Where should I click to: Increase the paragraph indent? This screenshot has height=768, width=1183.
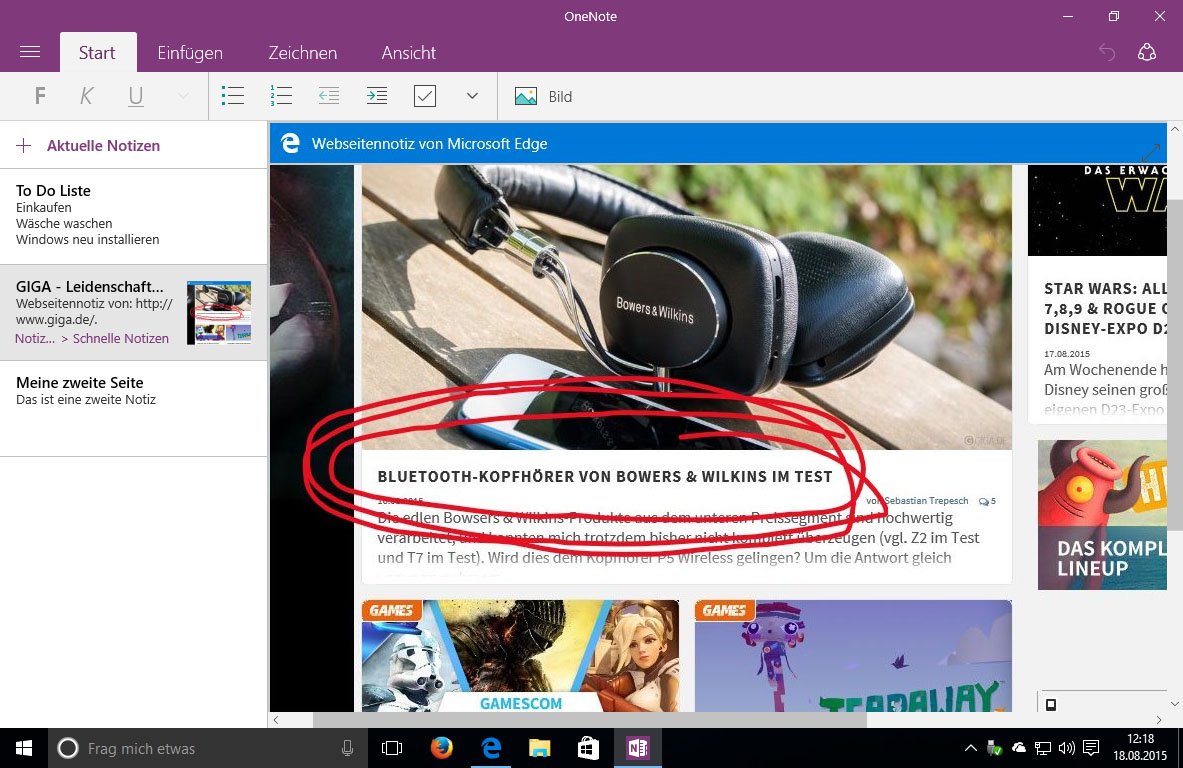(x=376, y=96)
